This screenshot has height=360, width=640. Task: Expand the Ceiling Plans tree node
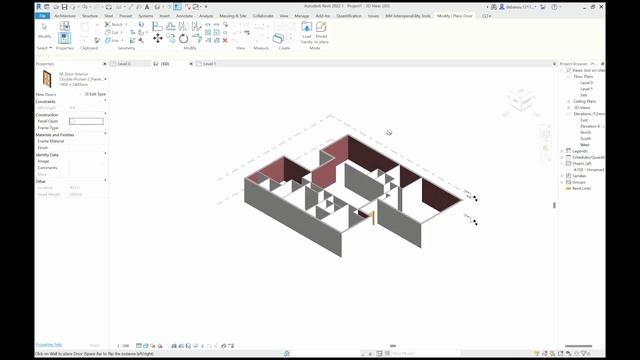(x=569, y=101)
